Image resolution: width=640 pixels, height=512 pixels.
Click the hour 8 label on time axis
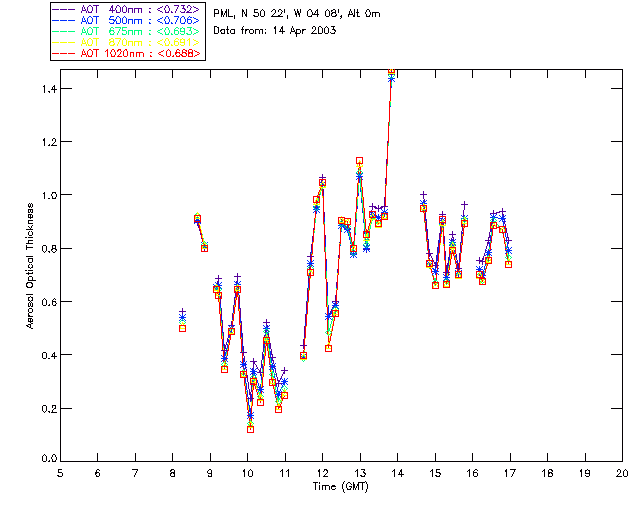[173, 473]
